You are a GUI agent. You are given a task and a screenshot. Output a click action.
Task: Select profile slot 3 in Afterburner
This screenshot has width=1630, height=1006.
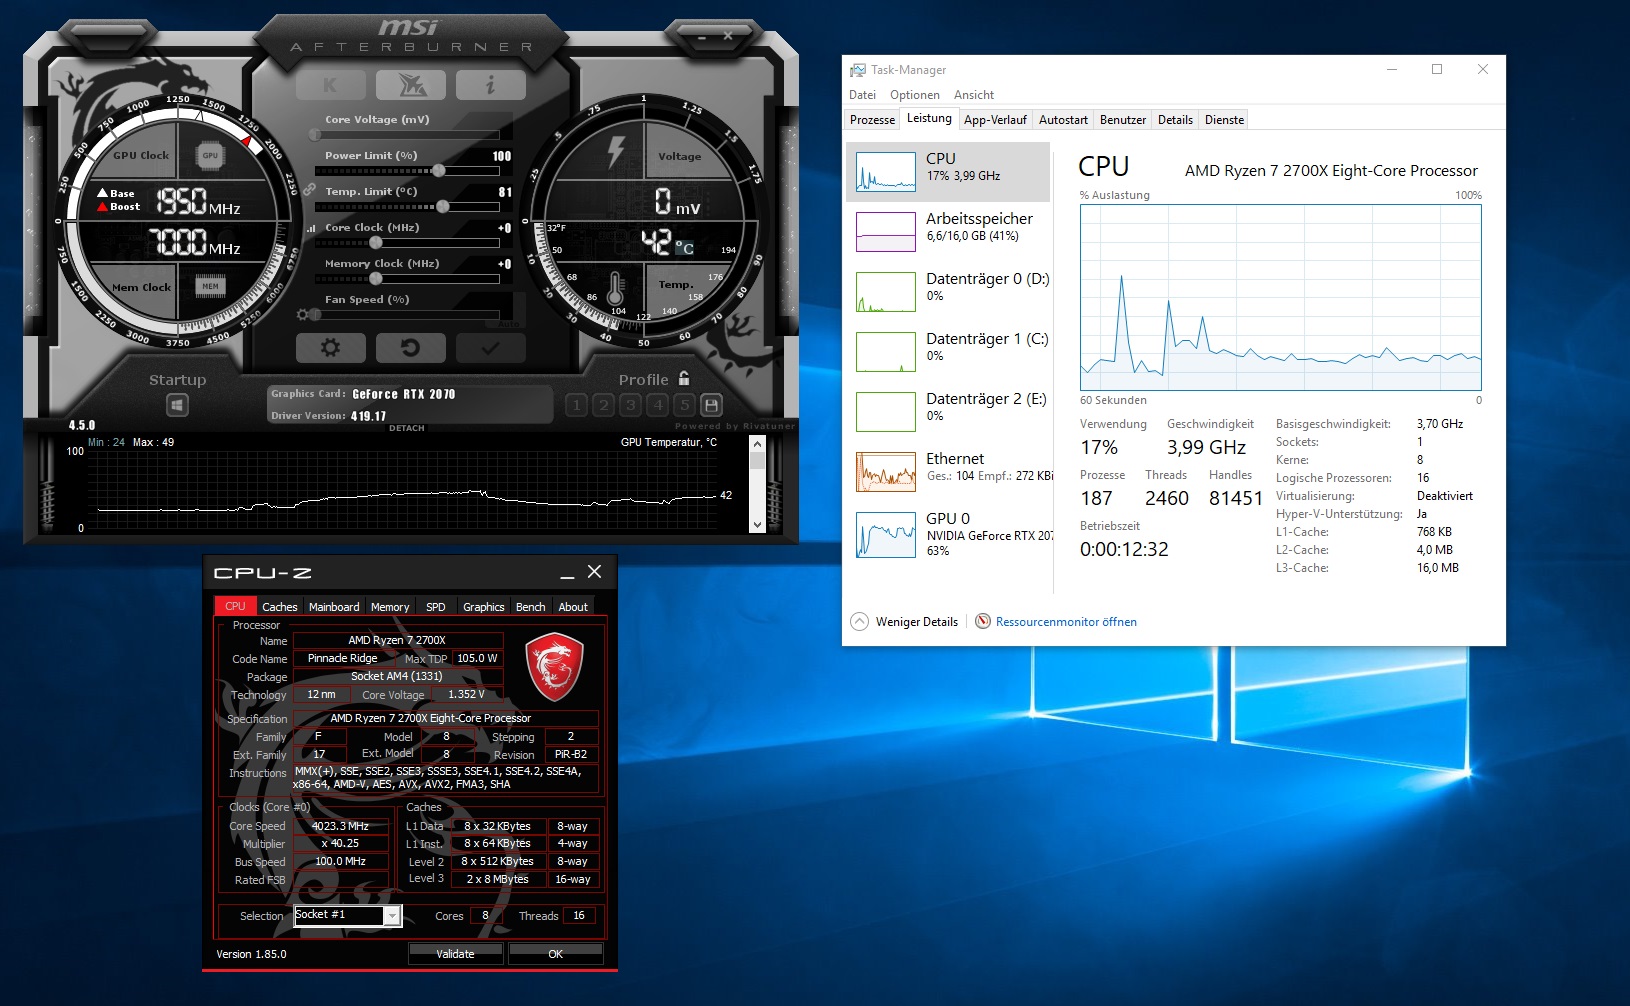630,405
